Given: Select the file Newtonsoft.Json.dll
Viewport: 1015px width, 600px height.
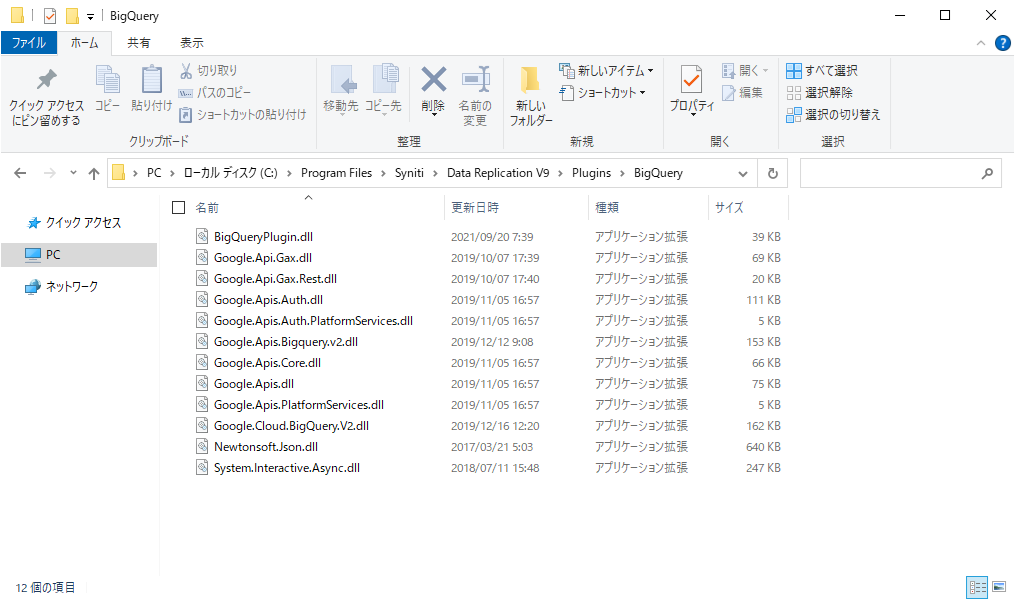Looking at the screenshot, I should (265, 447).
